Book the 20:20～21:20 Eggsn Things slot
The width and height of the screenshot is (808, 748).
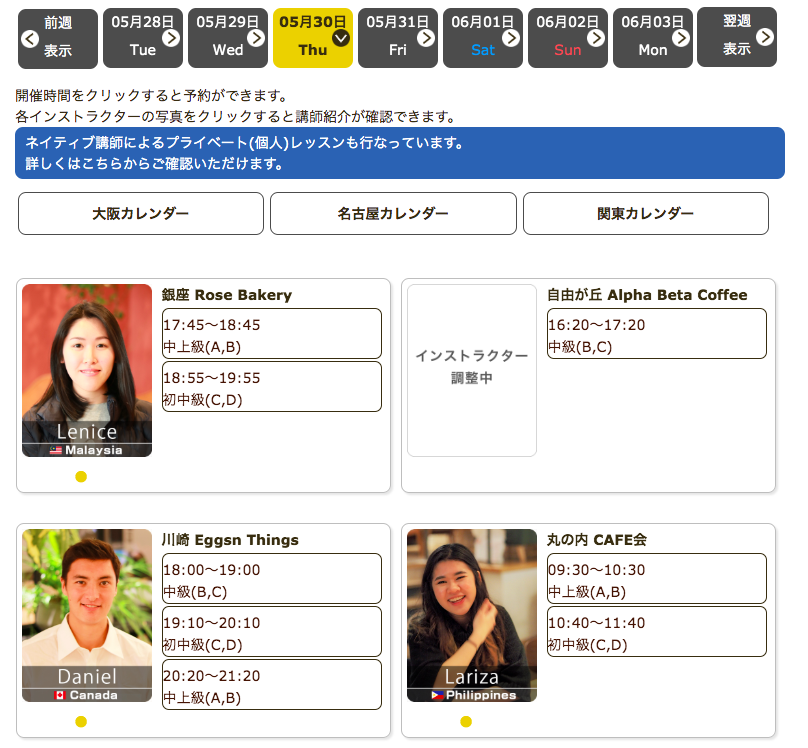(272, 685)
